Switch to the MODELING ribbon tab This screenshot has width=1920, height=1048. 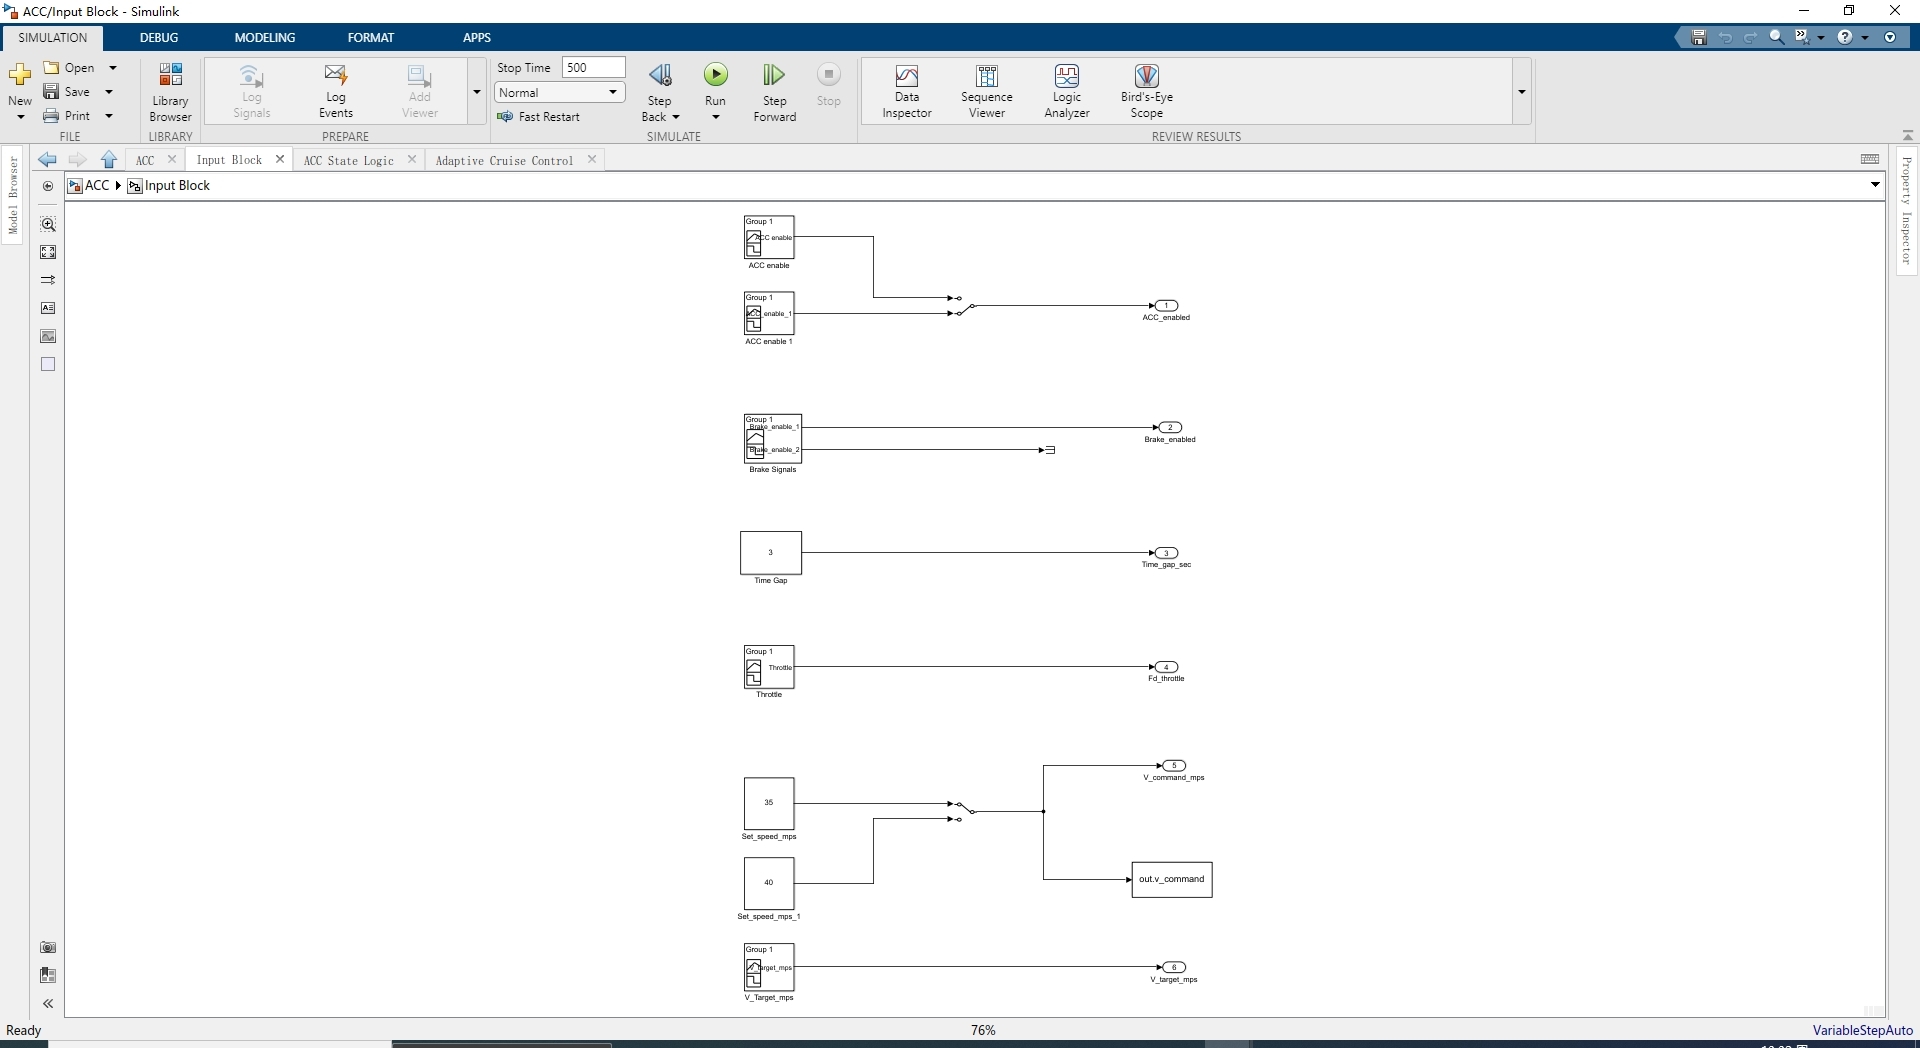point(265,38)
